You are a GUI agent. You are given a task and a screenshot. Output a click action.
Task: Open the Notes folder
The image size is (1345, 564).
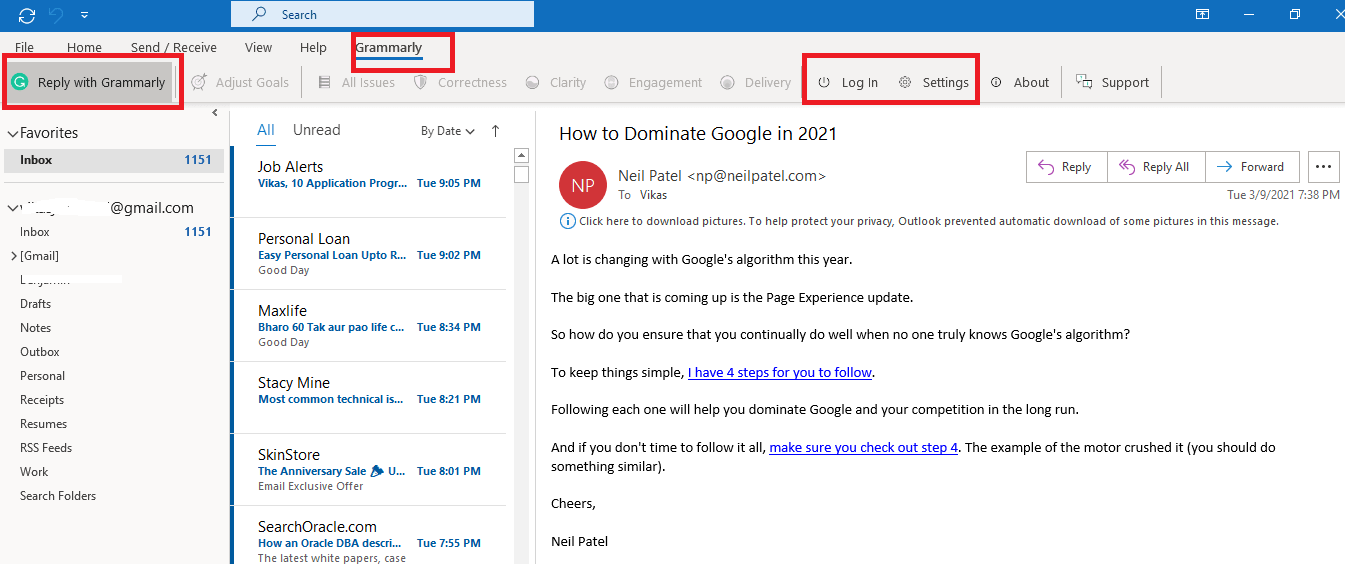35,328
